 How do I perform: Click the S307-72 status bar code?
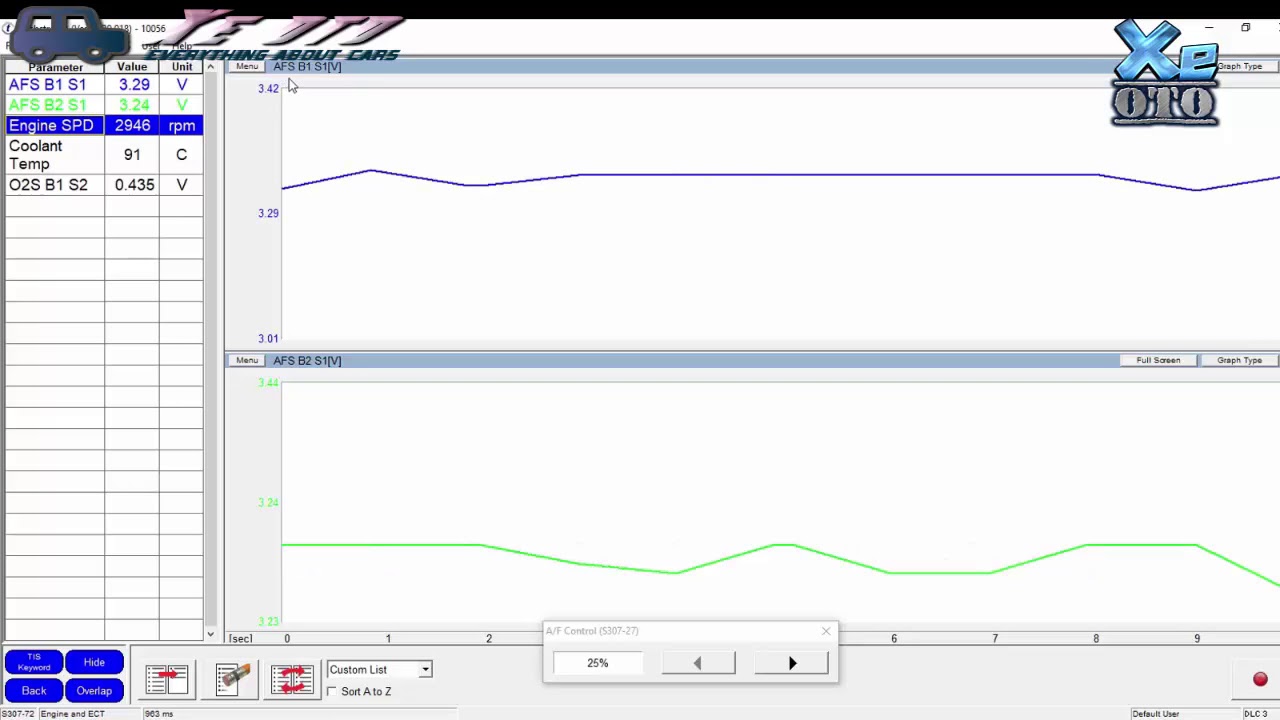click(x=18, y=714)
